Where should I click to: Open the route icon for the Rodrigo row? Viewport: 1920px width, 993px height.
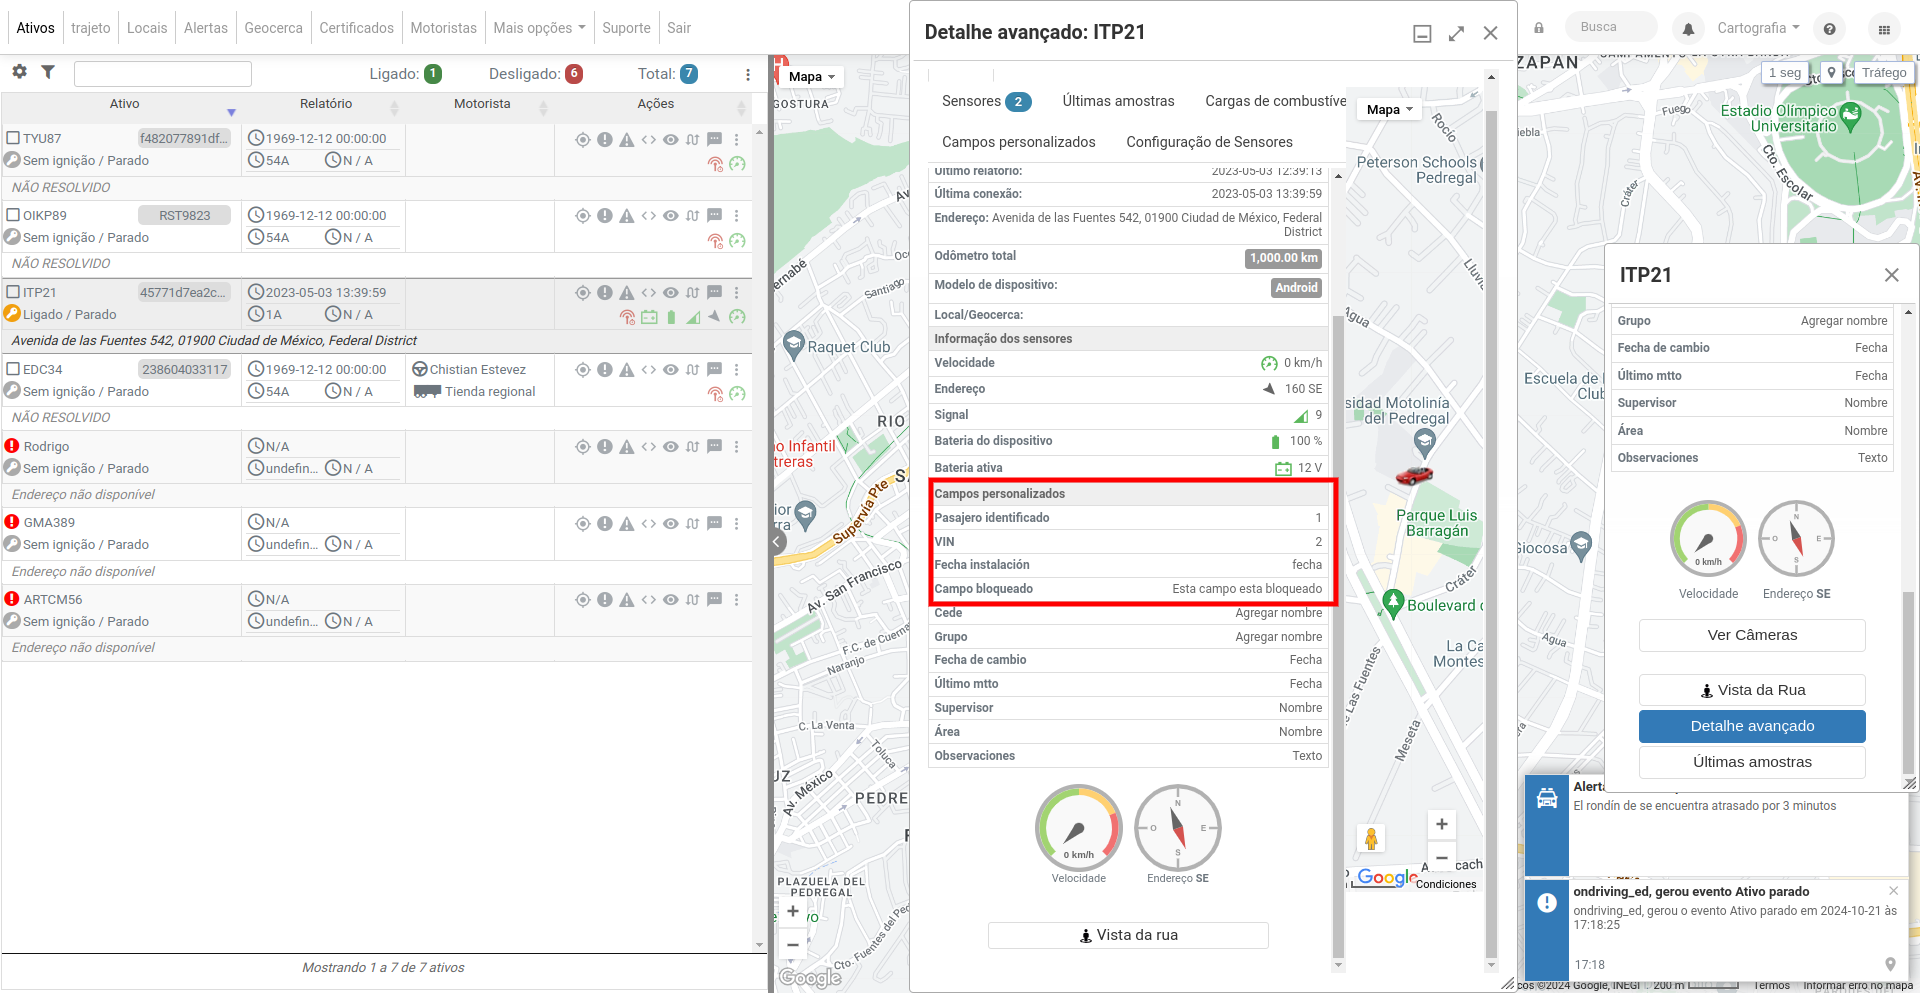(692, 447)
